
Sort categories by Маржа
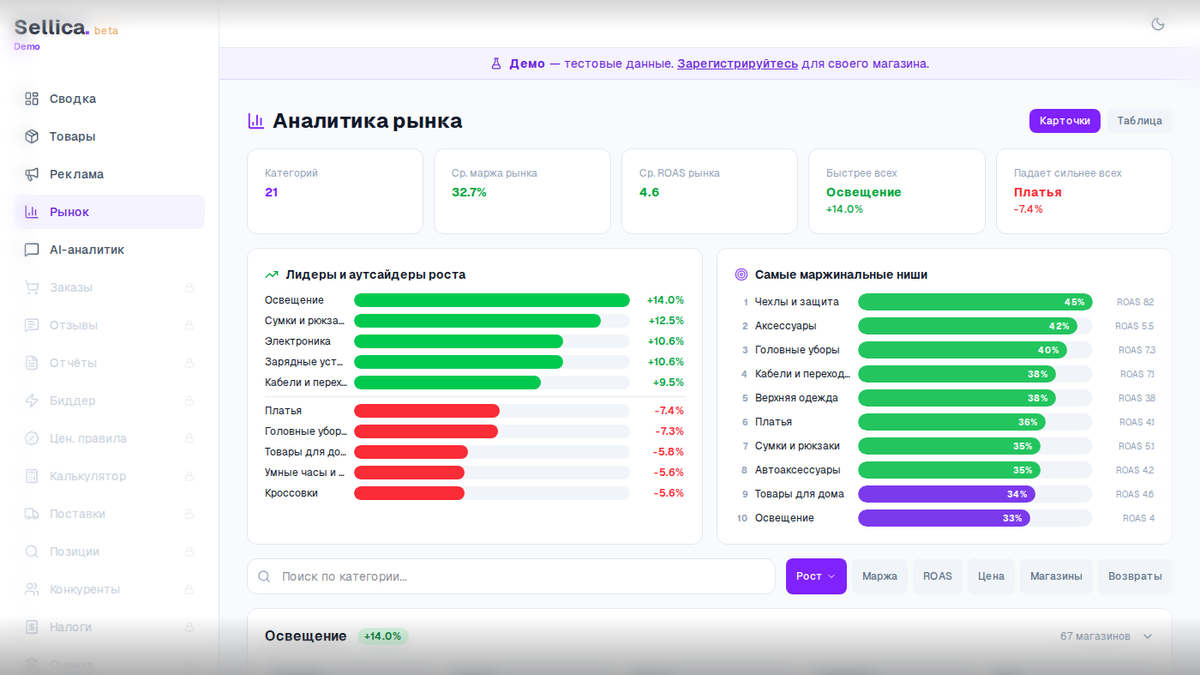point(879,576)
